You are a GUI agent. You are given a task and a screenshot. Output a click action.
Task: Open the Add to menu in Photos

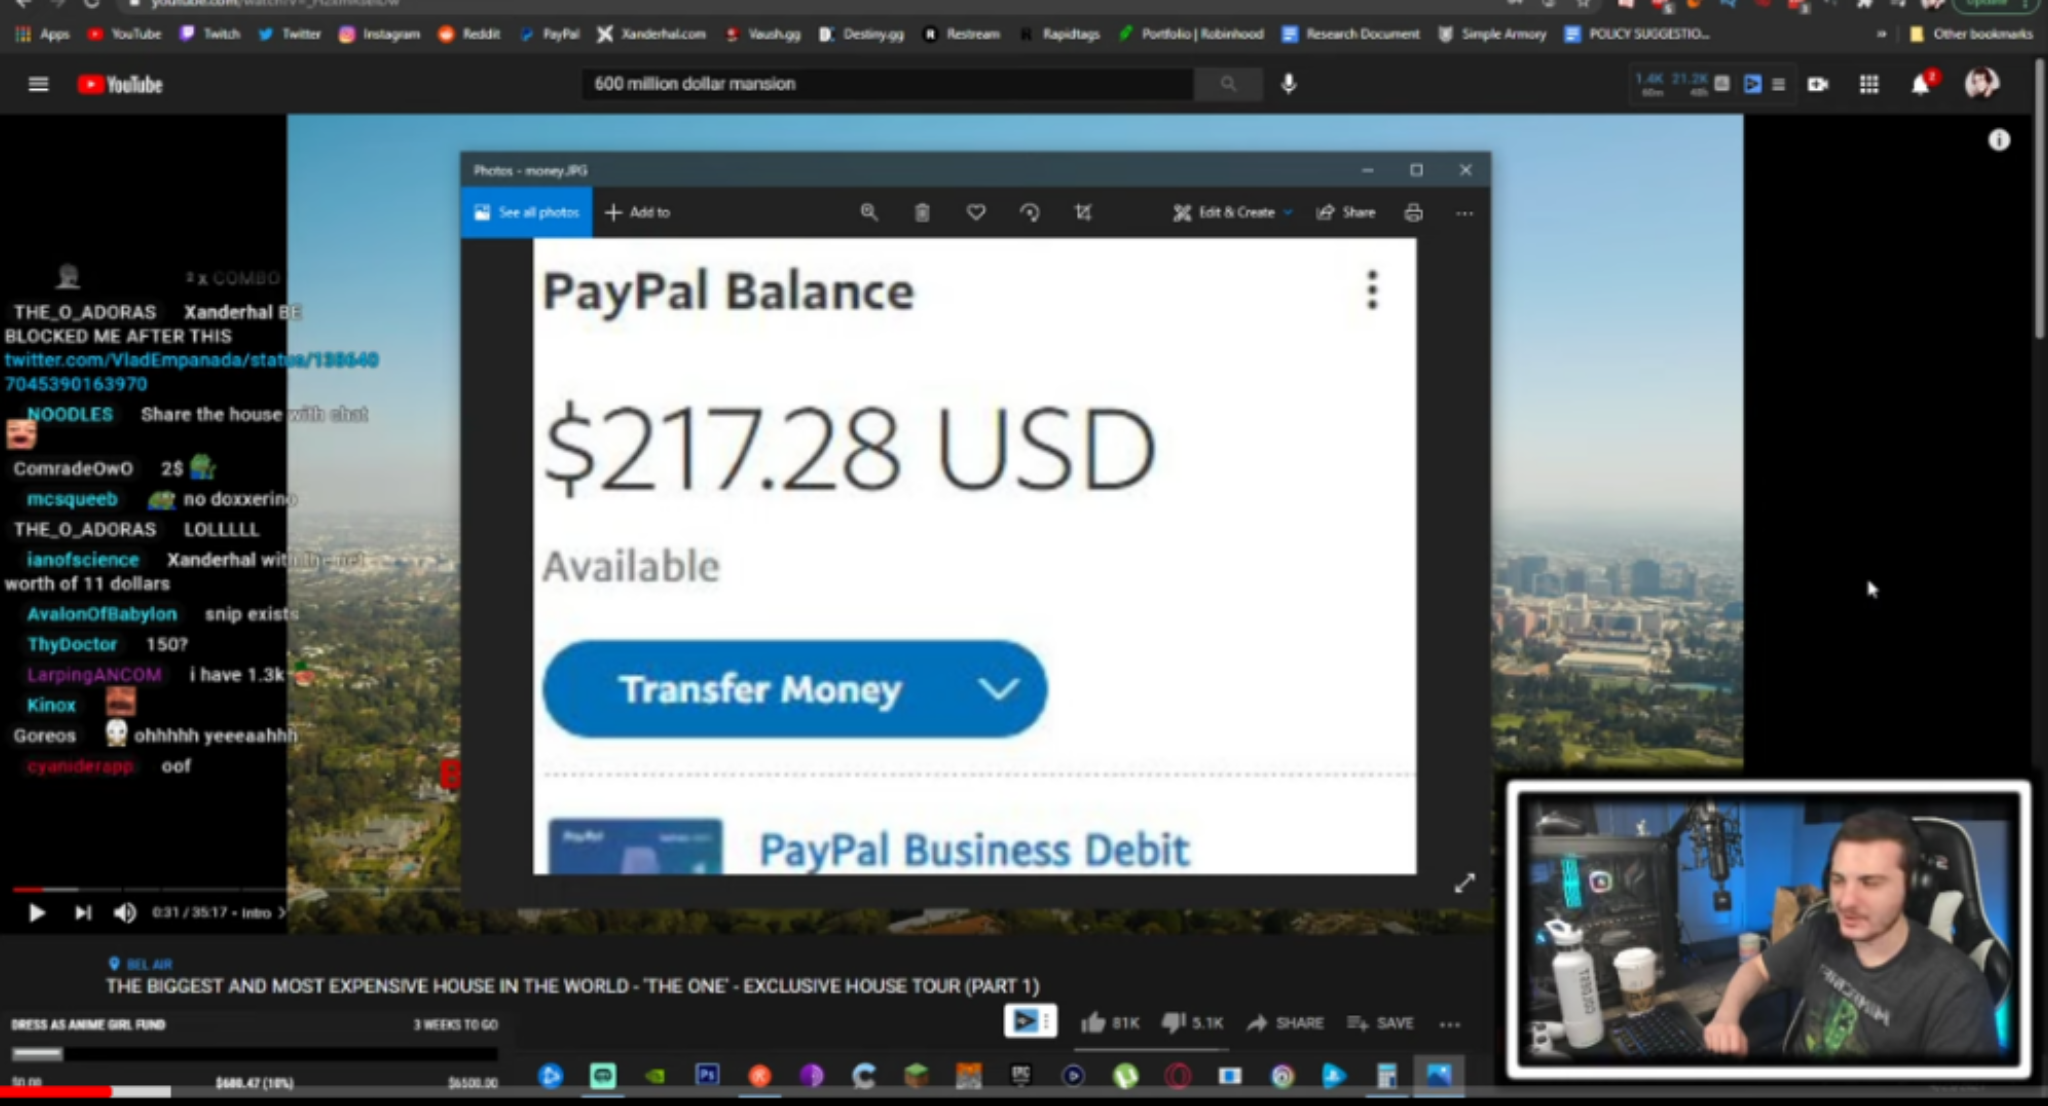(x=638, y=212)
